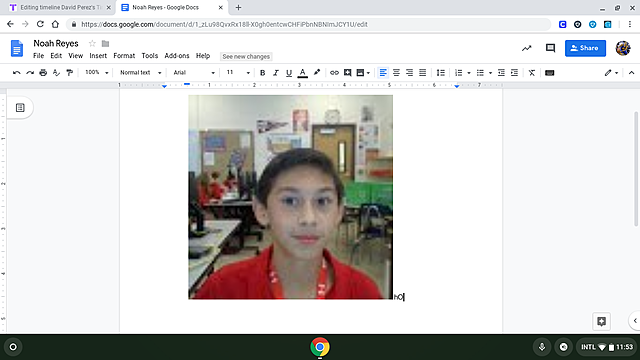Click the Insert link icon

(334, 73)
